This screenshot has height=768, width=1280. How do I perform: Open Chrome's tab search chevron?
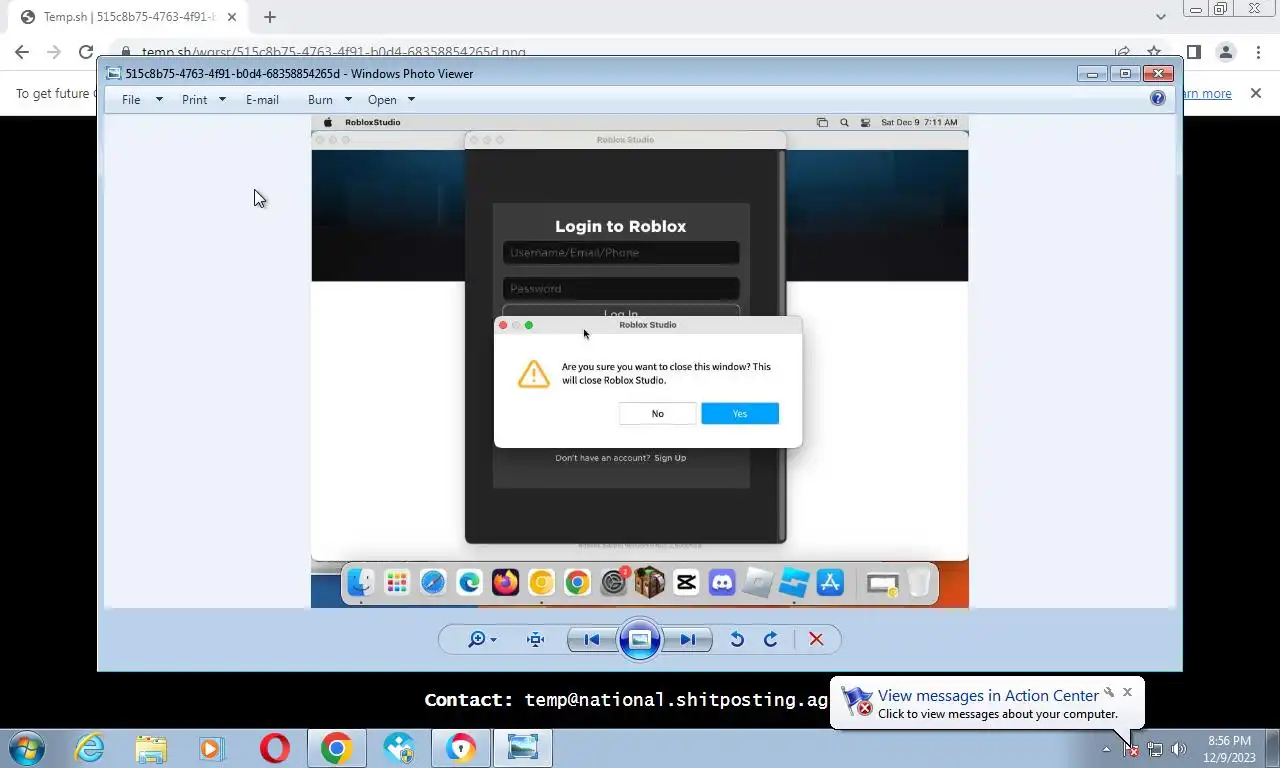point(1160,17)
